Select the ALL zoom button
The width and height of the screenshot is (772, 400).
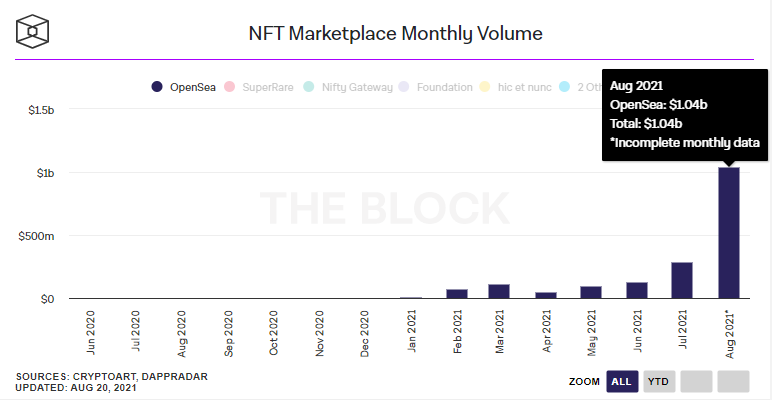coord(622,381)
